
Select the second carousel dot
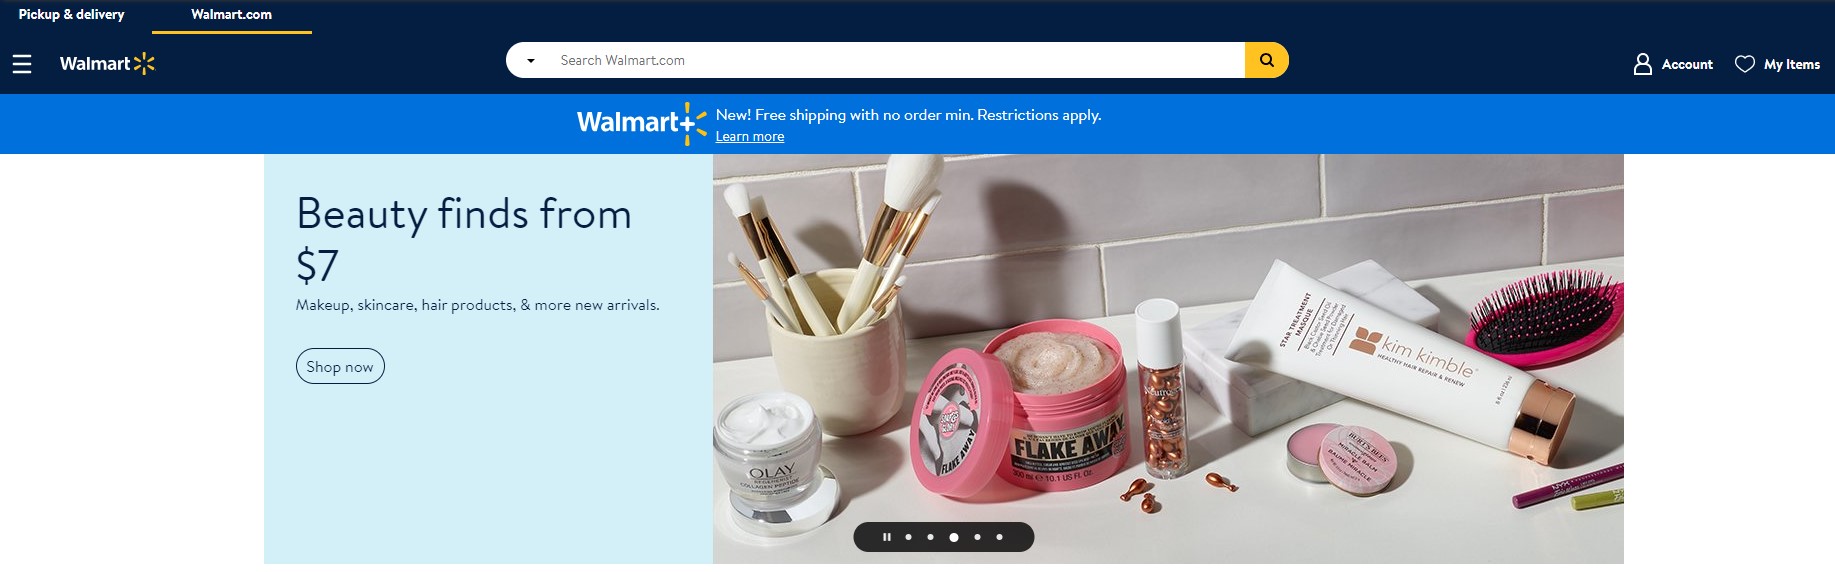tap(930, 537)
